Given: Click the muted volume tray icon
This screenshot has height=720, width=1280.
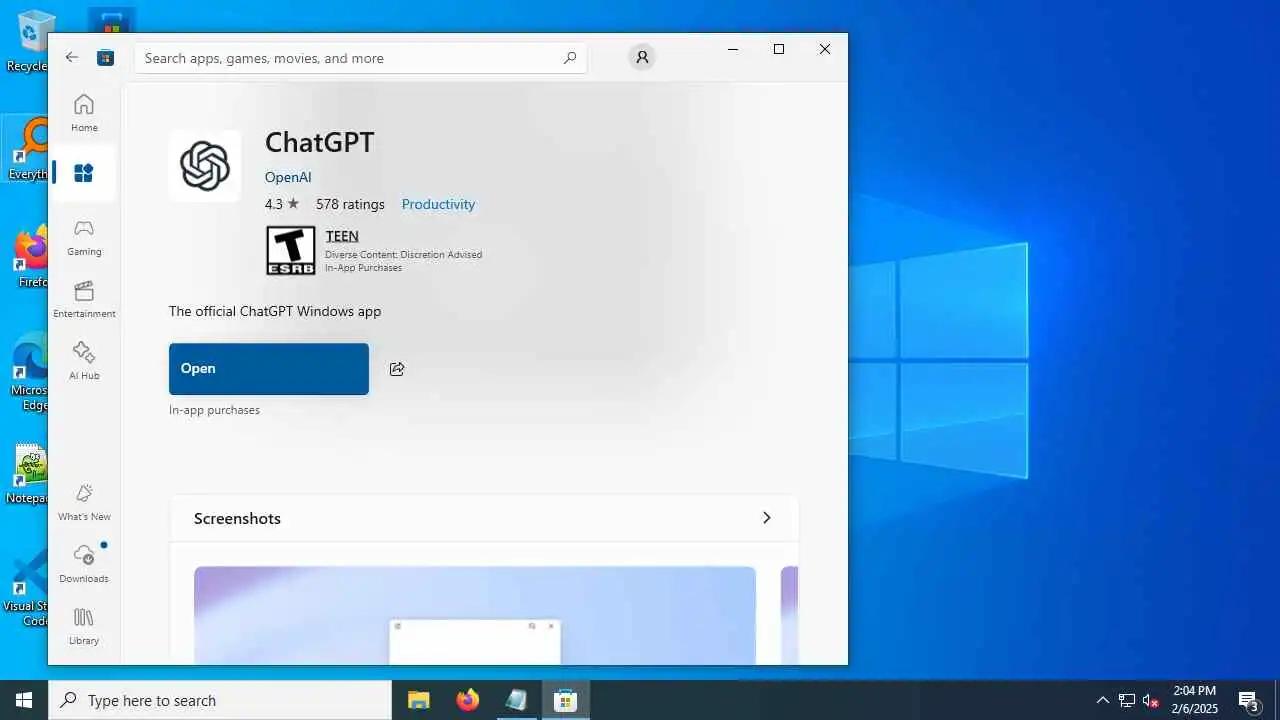Looking at the screenshot, I should 1151,700.
